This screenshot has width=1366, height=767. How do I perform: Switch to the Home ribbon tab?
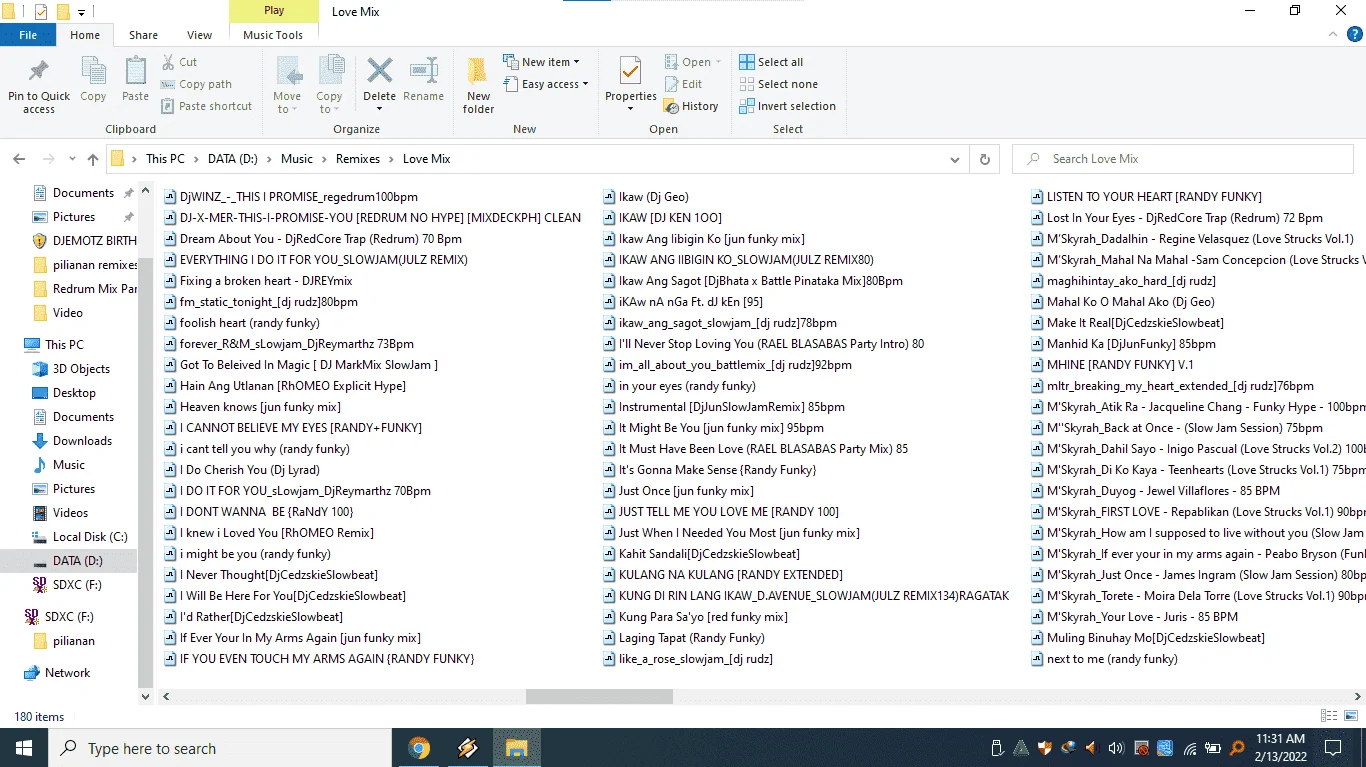point(85,35)
